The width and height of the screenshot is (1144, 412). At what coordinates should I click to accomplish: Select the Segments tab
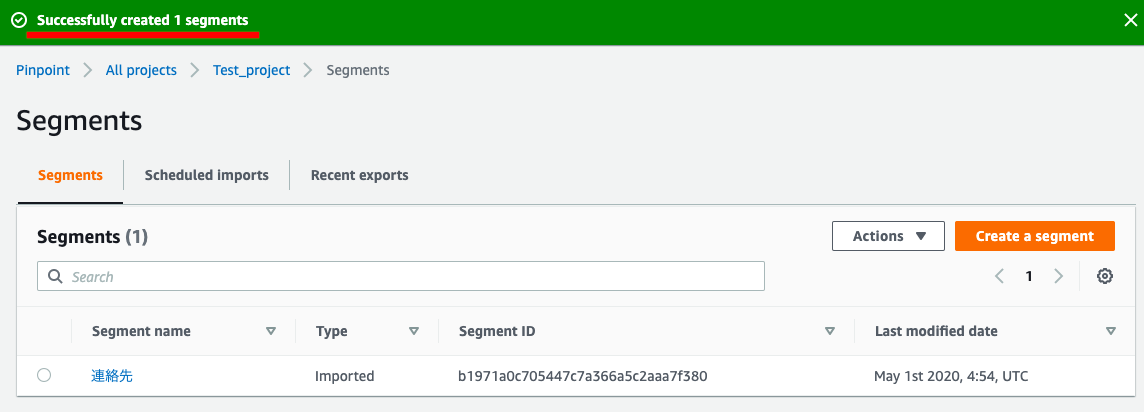[x=70, y=175]
